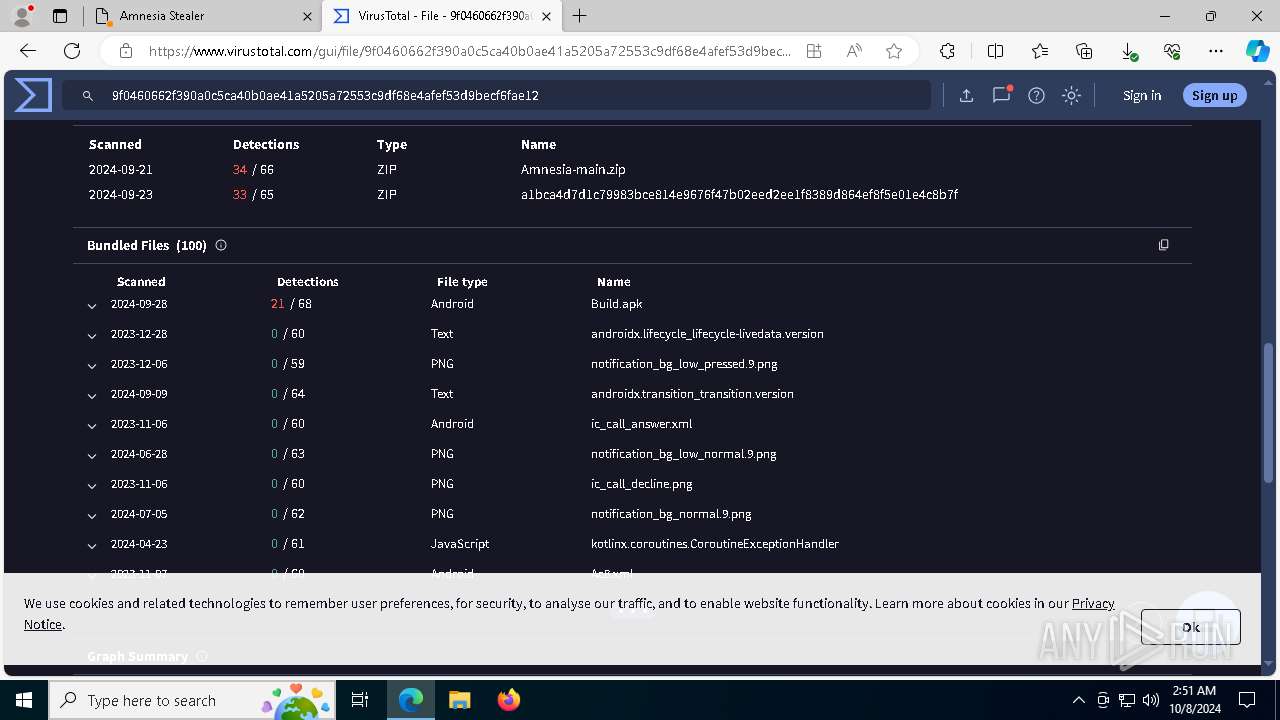Accept cookies with the Ok button

[1190, 627]
